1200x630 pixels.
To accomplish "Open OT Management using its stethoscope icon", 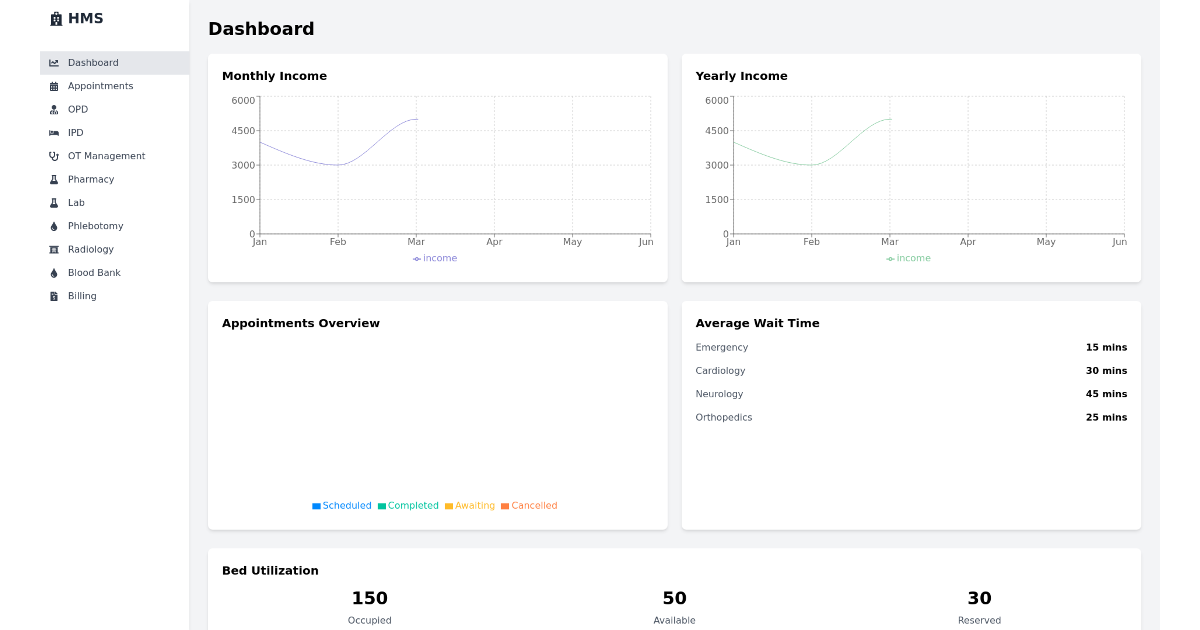I will 53,155.
